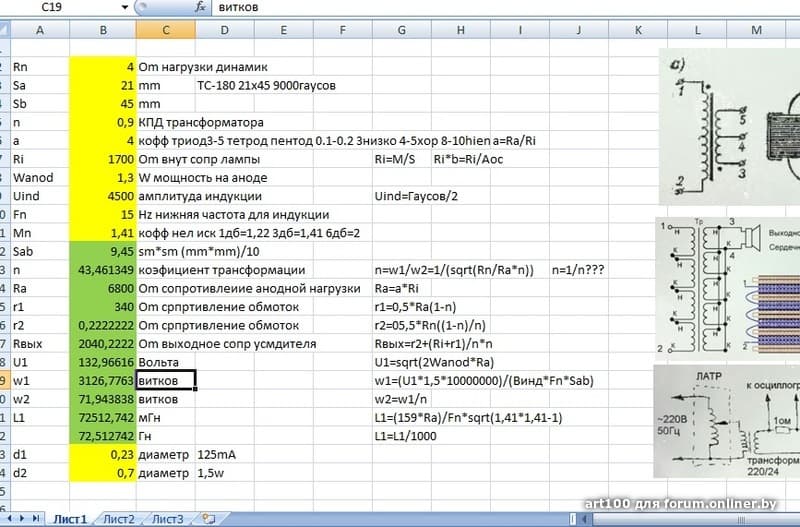Viewport: 800px width, 527px height.
Task: Select the yellow cell with value 4500
Action: click(x=103, y=196)
